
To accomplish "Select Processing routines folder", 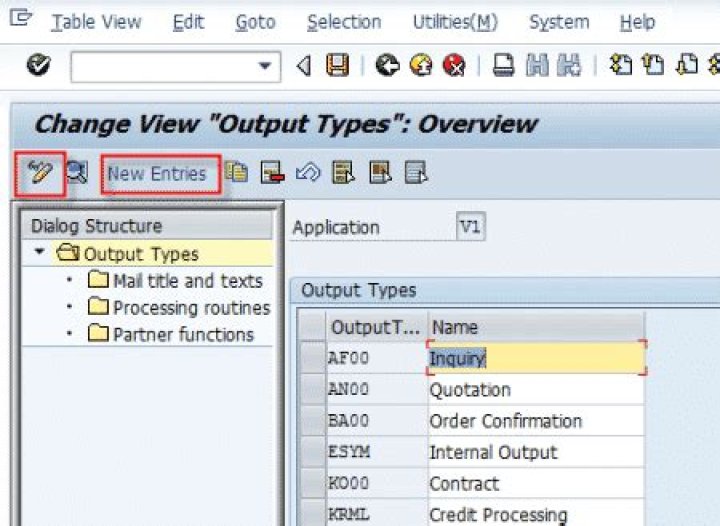I will (179, 308).
